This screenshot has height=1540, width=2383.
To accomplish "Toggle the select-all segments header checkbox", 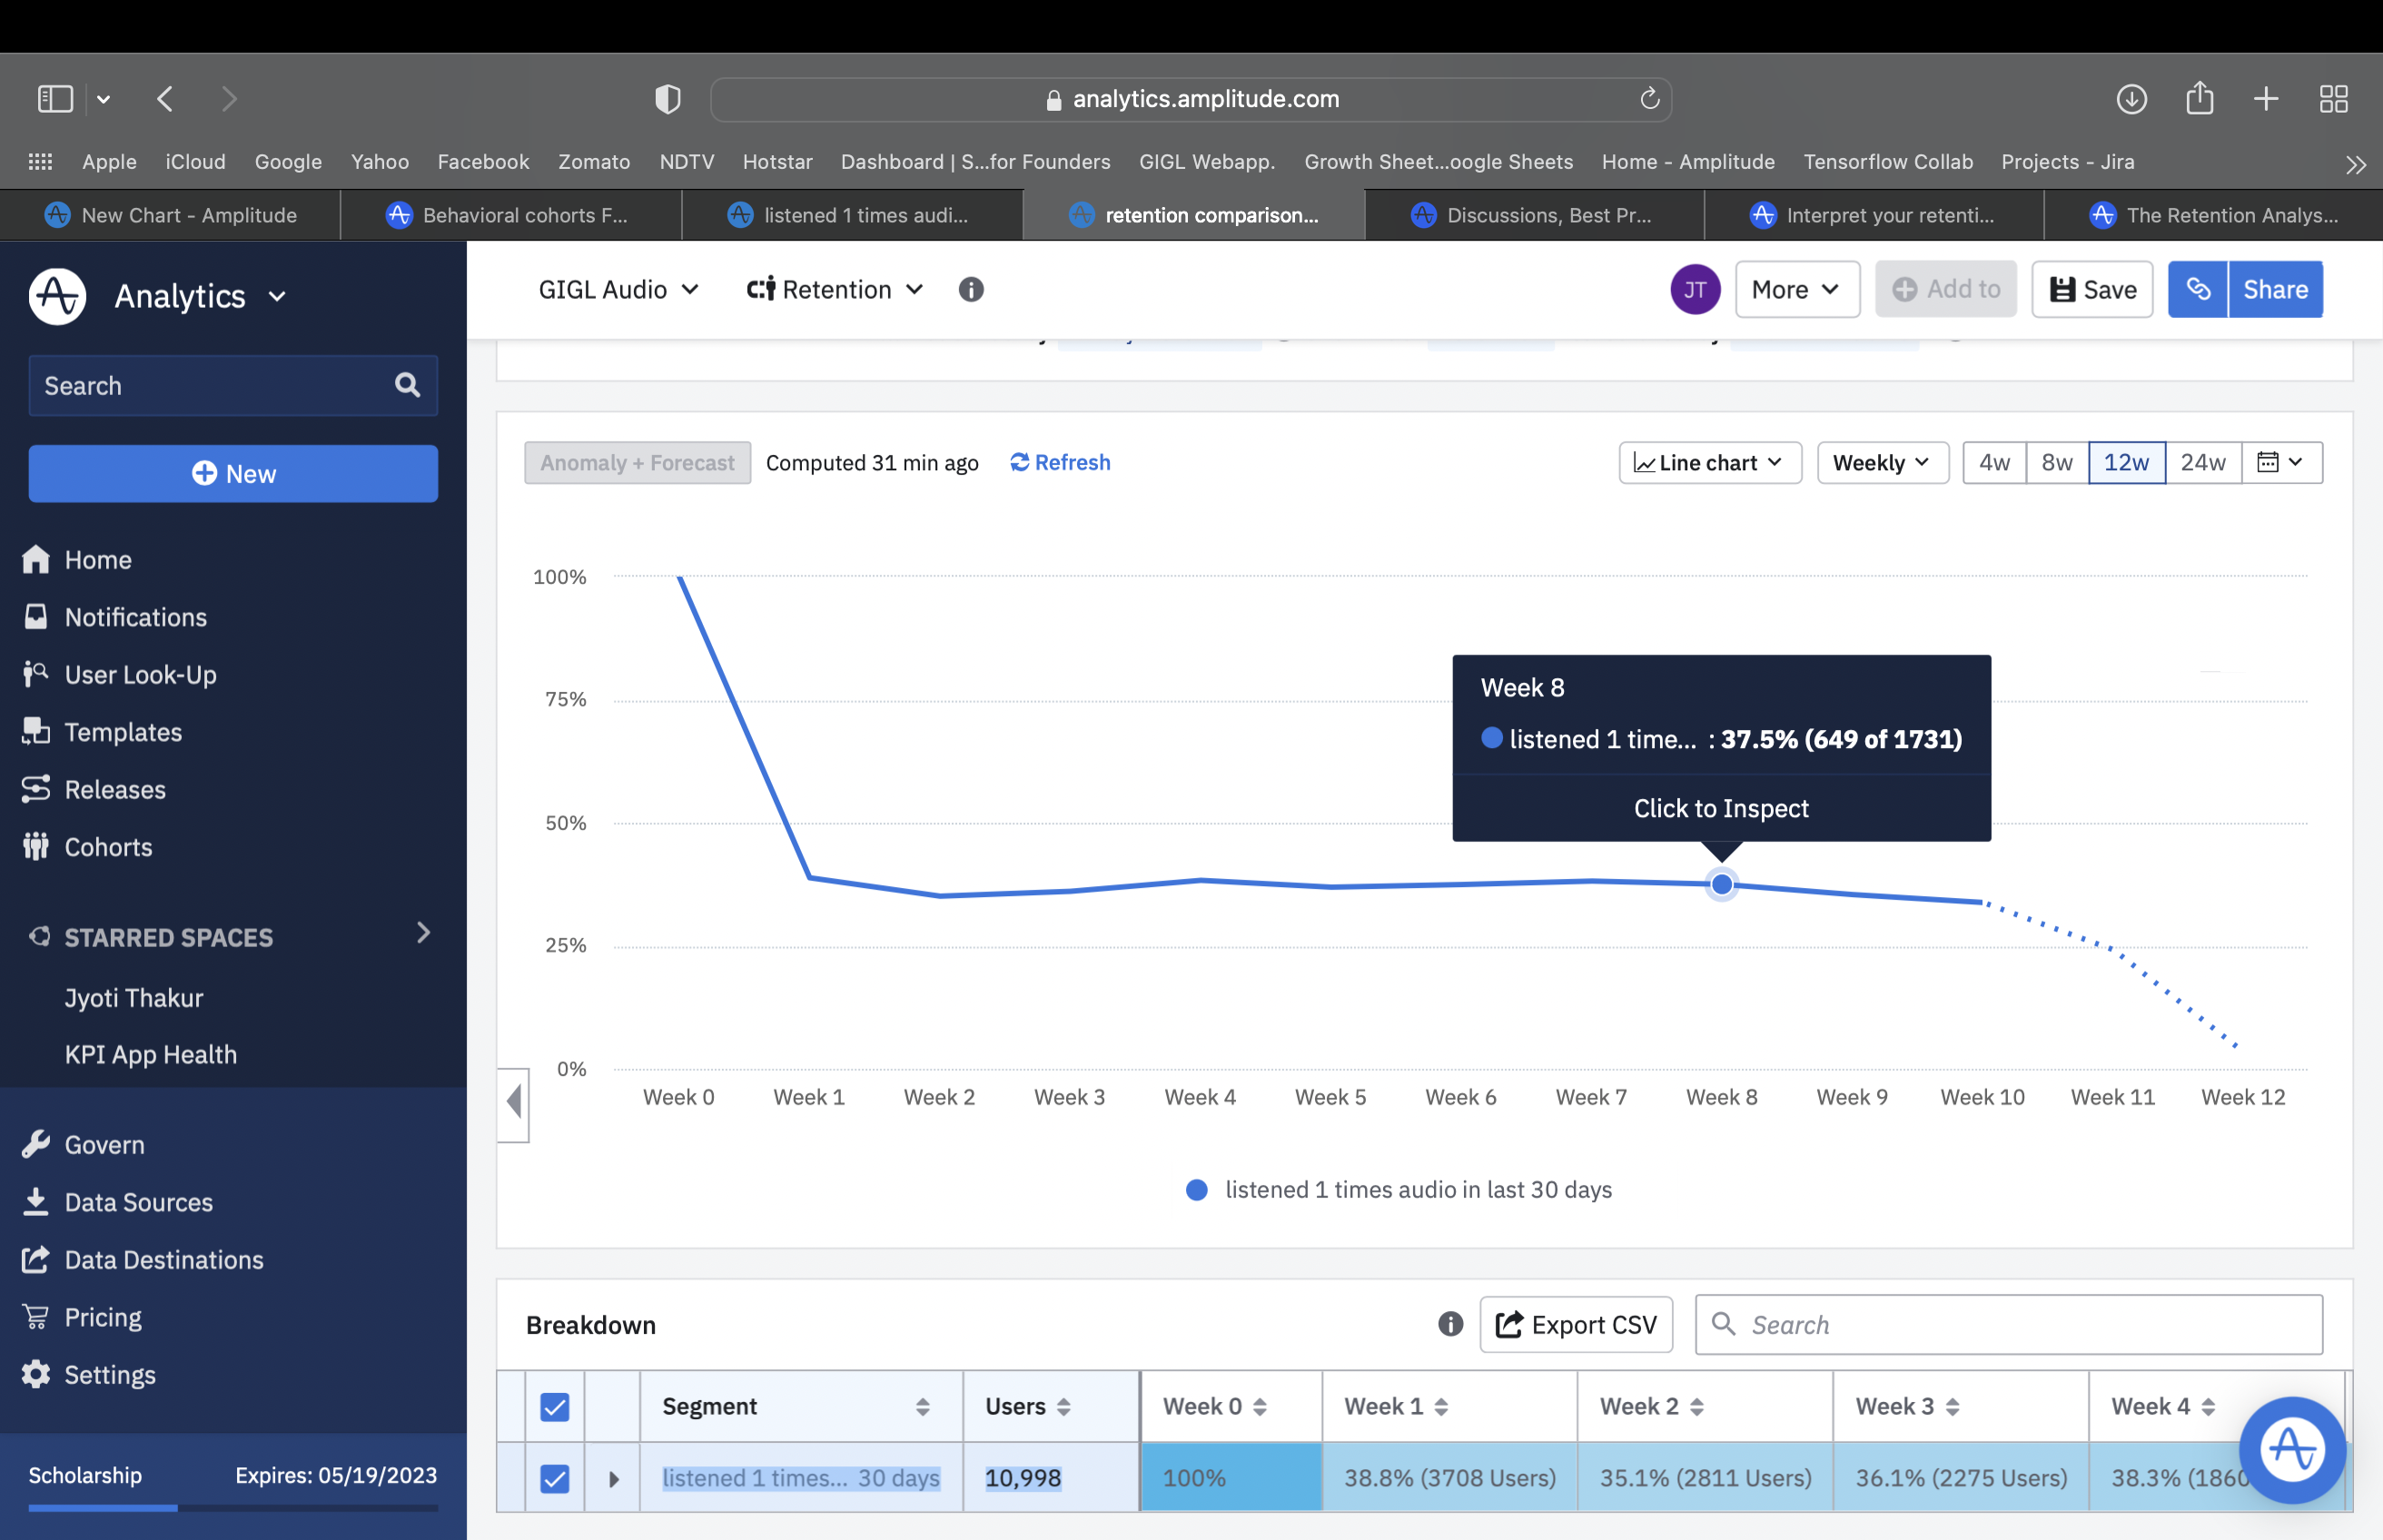I will pyautogui.click(x=555, y=1406).
